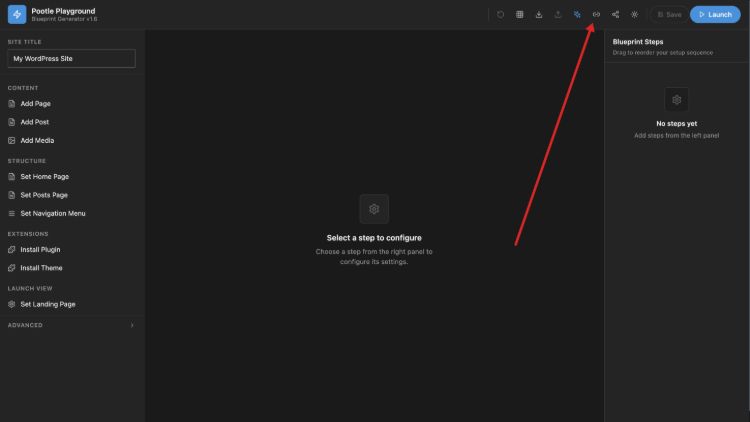Click the download blueprint icon
Viewport: 750px width, 422px height.
coord(539,14)
